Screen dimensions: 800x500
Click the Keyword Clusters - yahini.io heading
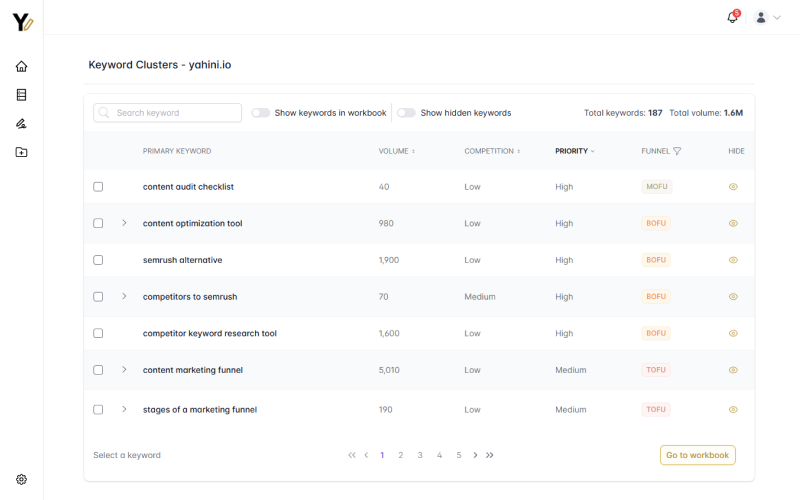coord(160,65)
